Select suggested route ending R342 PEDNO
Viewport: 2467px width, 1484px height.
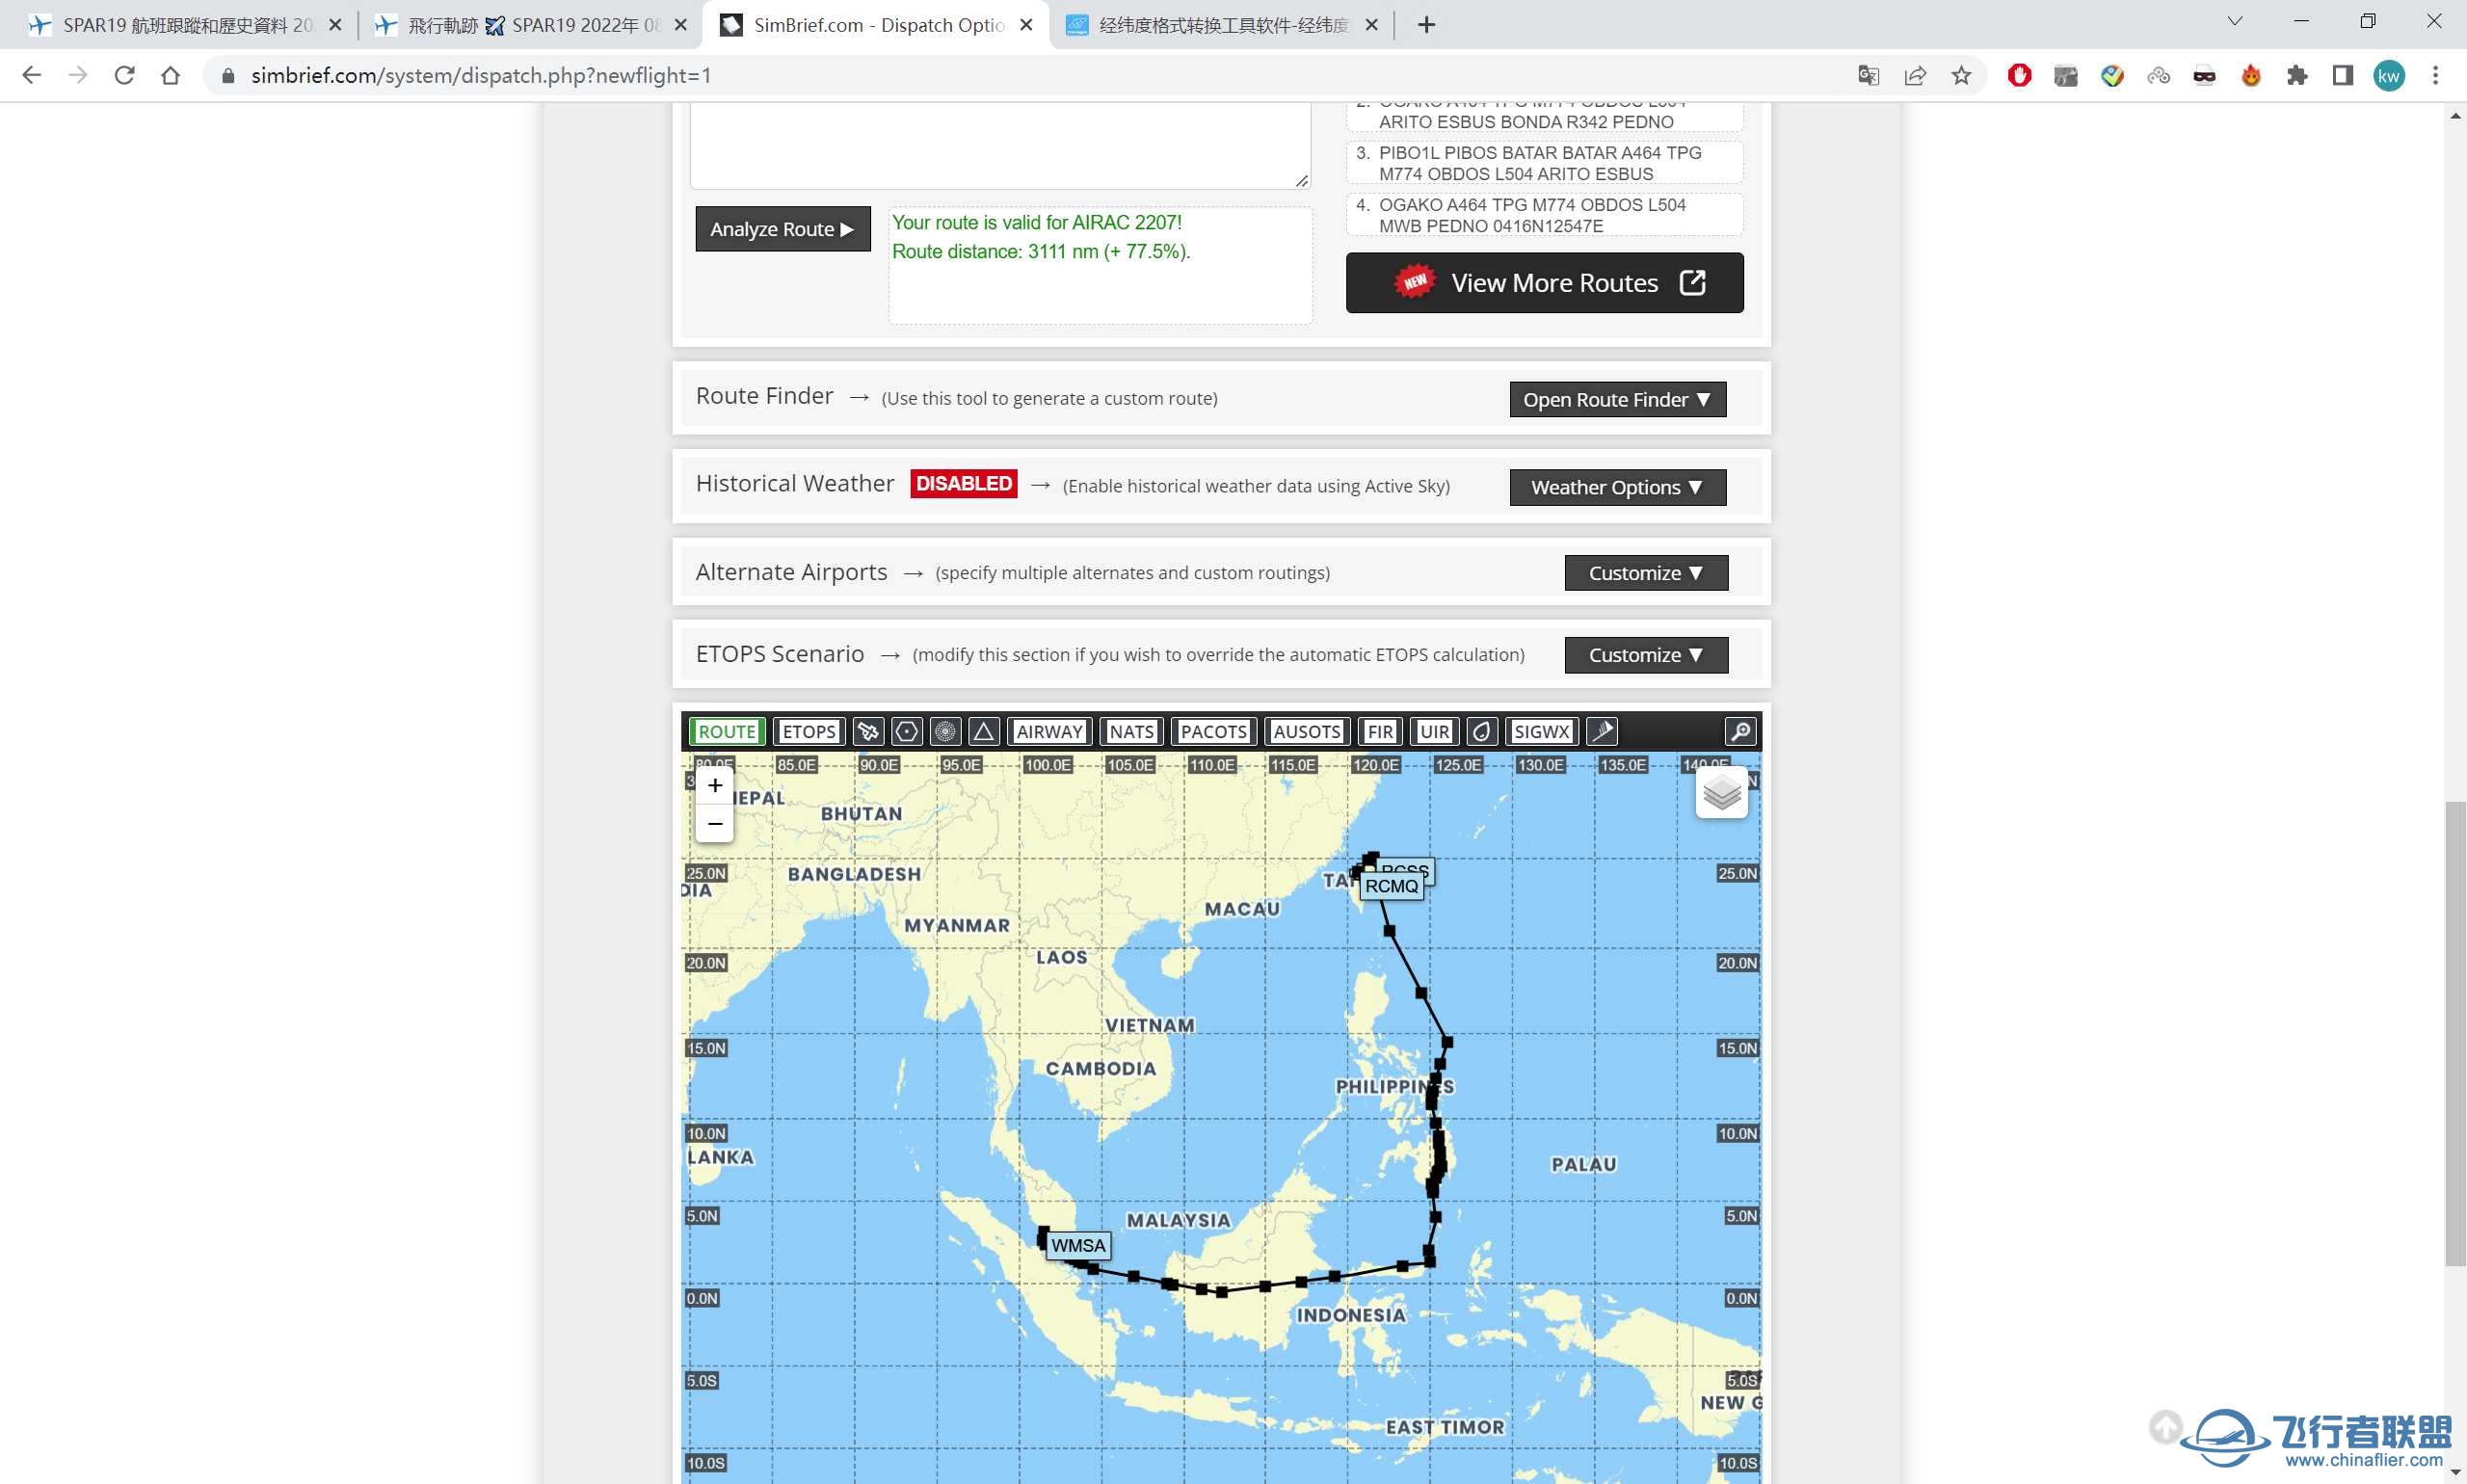tap(1544, 116)
